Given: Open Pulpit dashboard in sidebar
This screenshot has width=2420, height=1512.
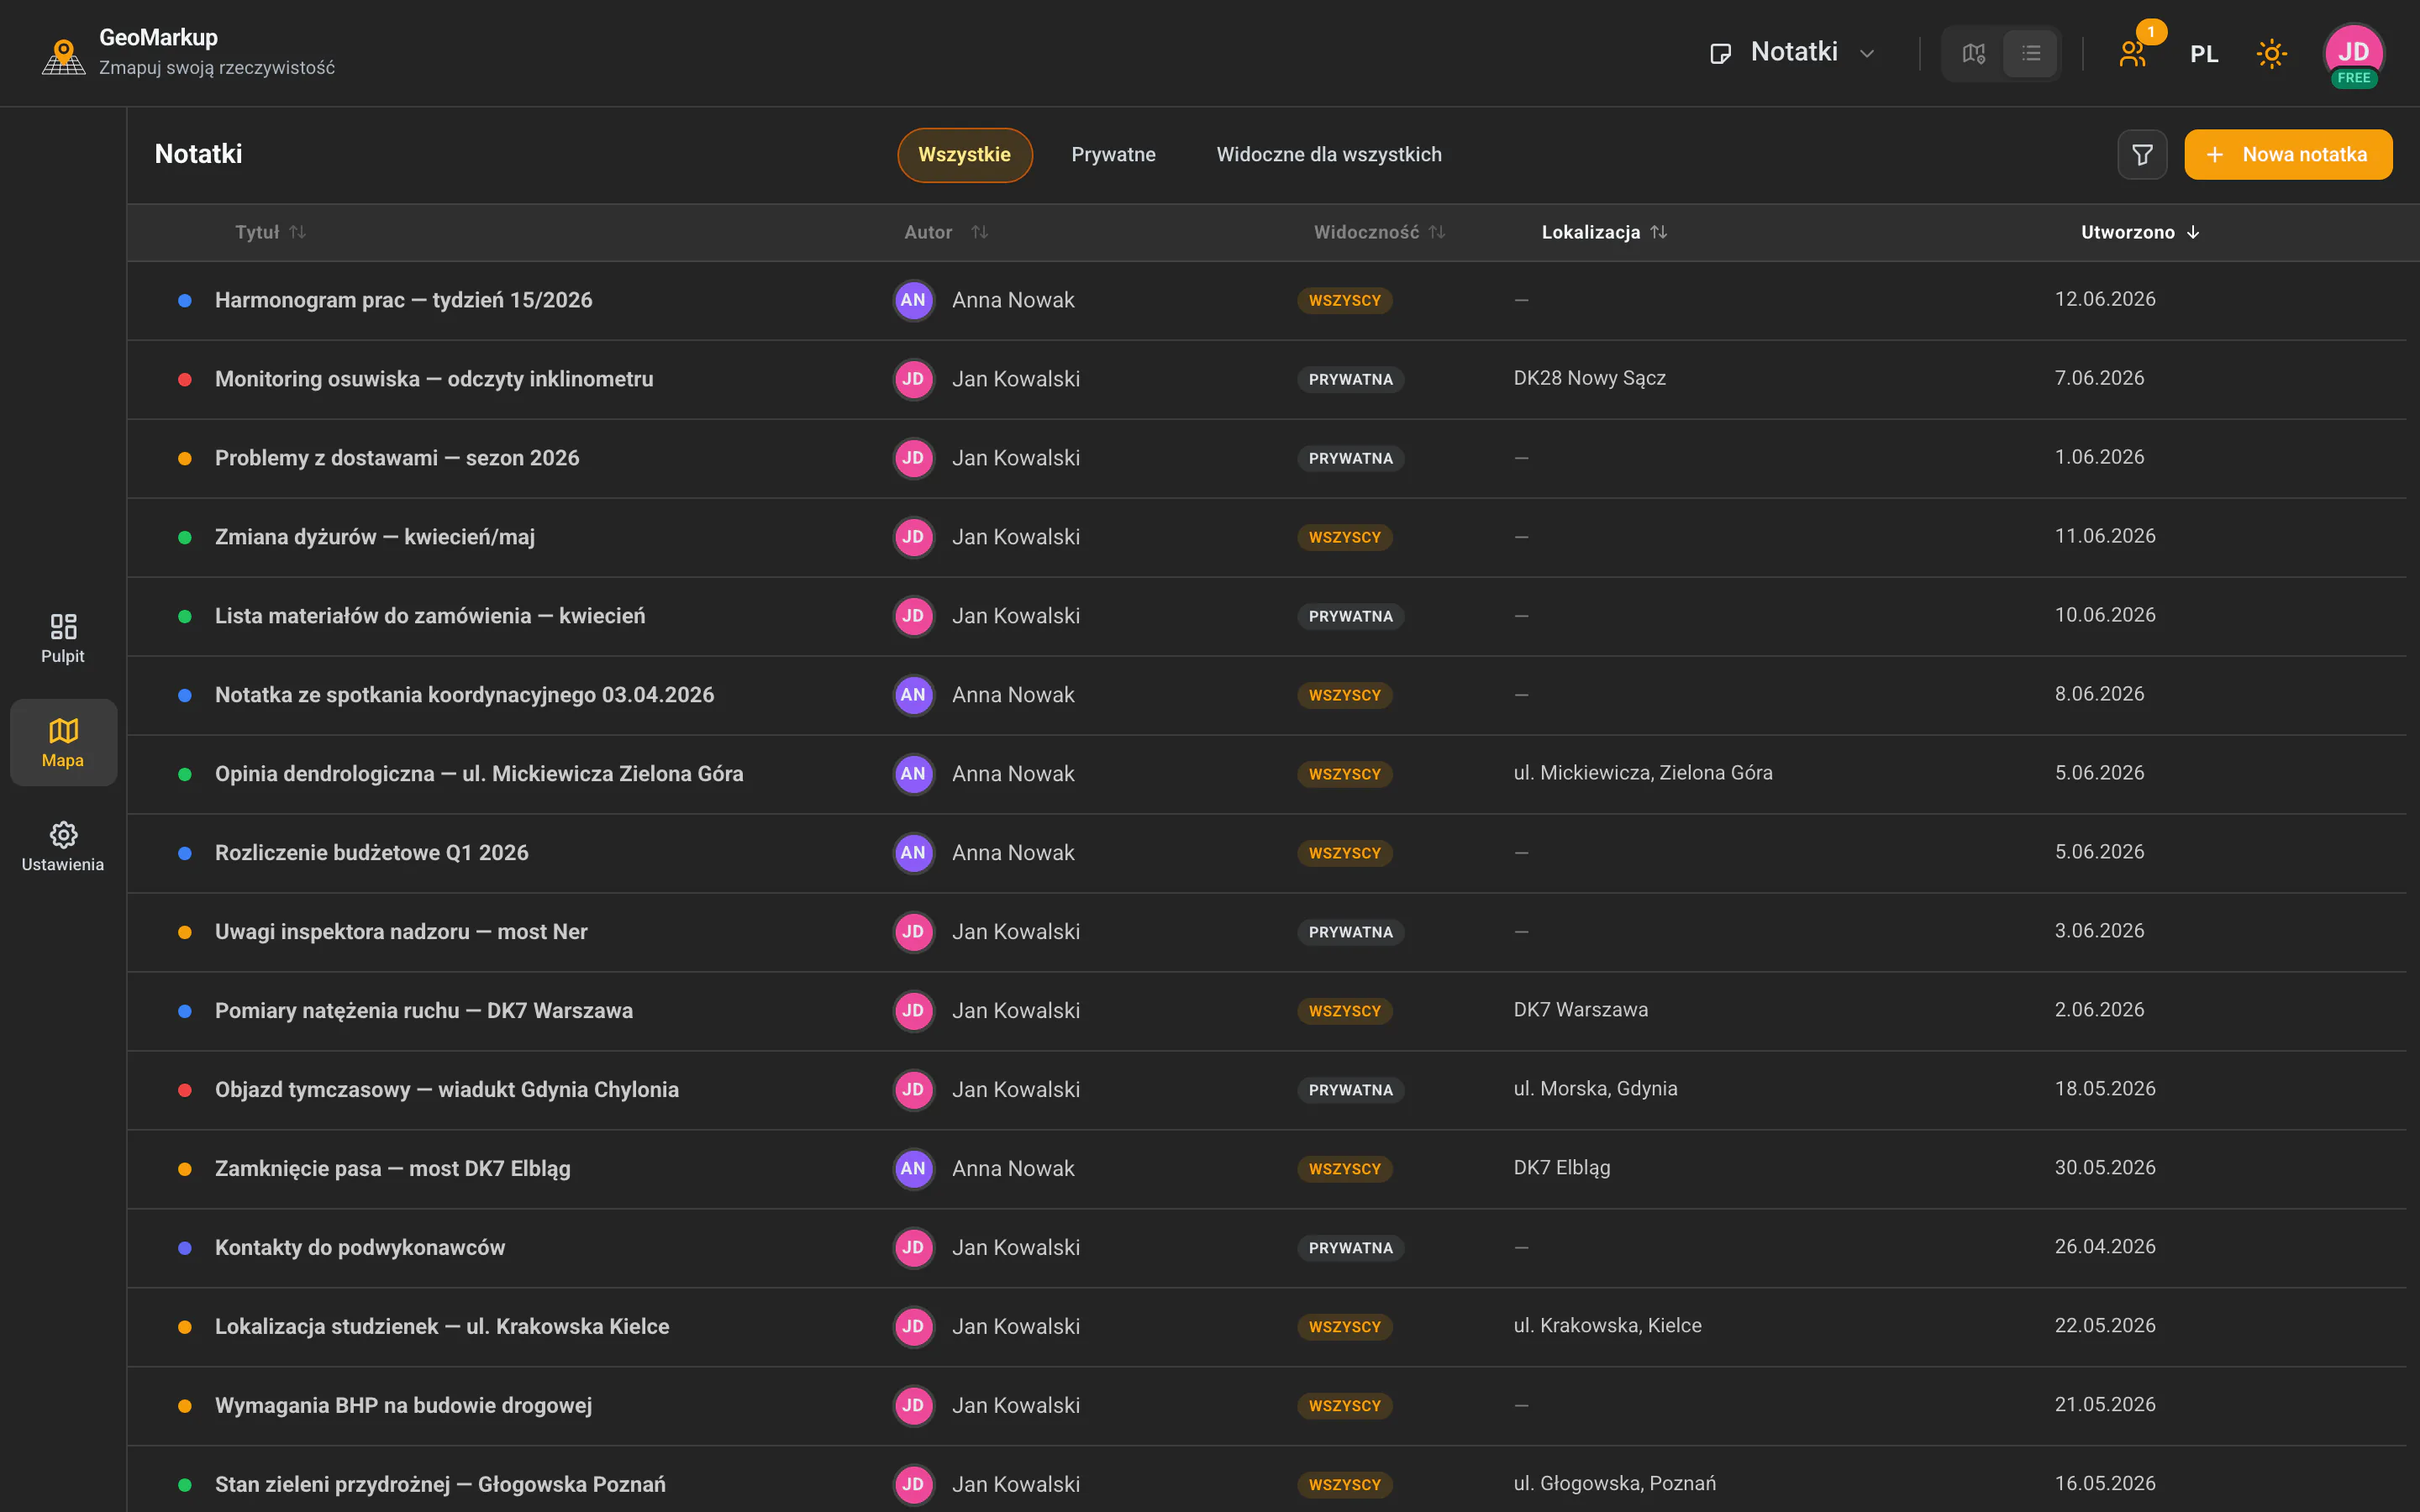Looking at the screenshot, I should tap(63, 638).
